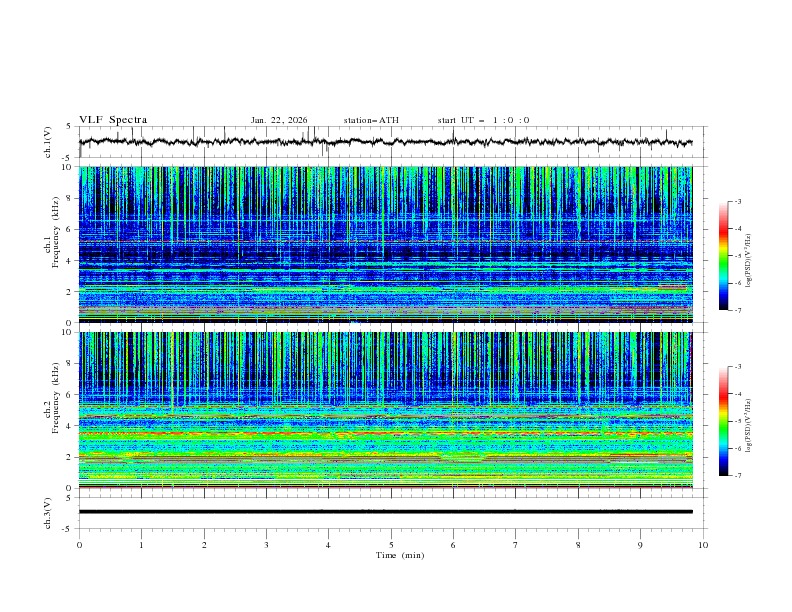
Task: Click the "start UT = 1 : 0 : 0" text
Action: point(483,120)
